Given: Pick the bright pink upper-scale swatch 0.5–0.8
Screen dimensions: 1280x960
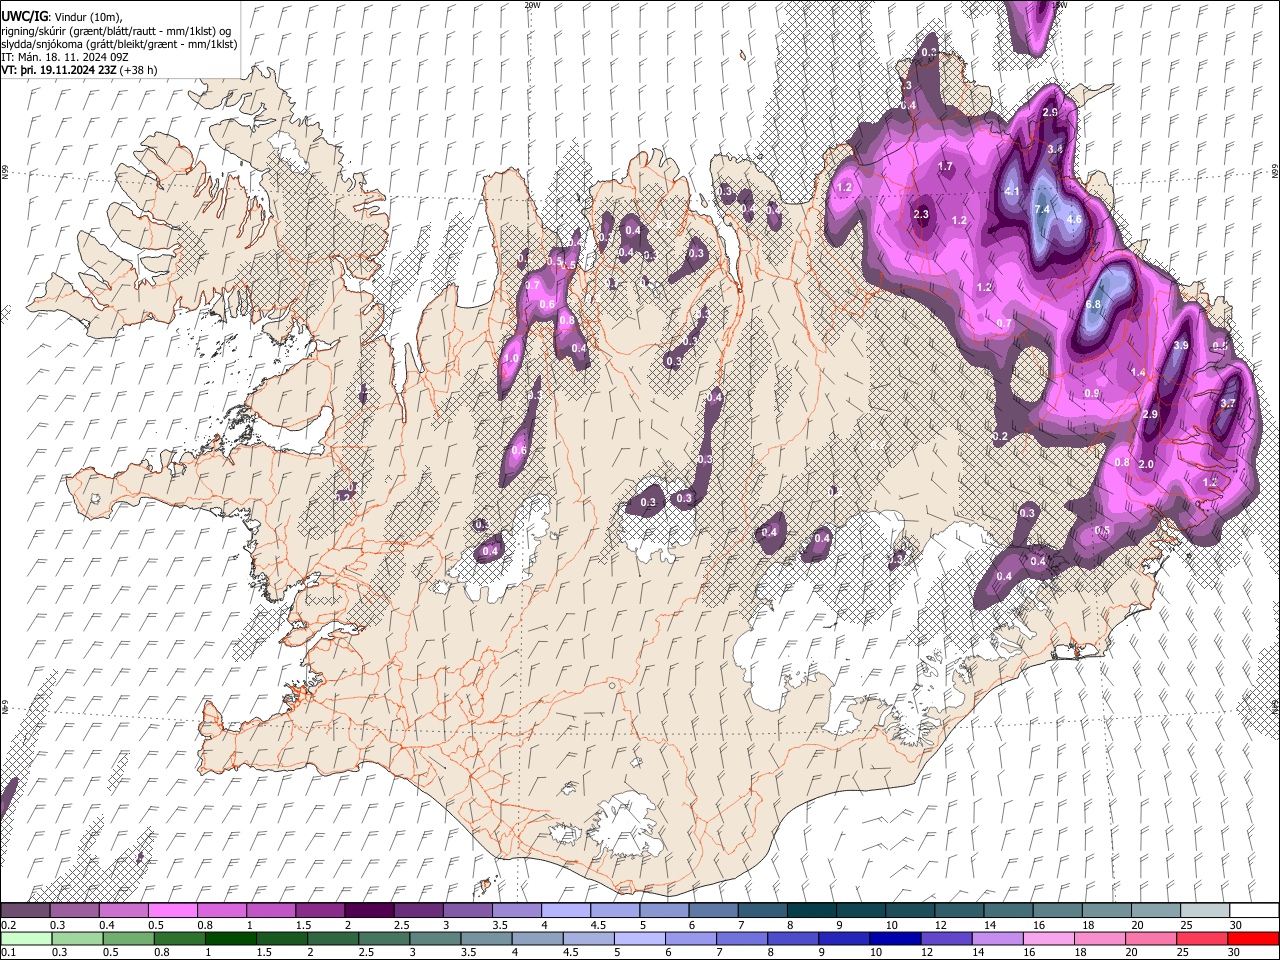Looking at the screenshot, I should pyautogui.click(x=172, y=911).
